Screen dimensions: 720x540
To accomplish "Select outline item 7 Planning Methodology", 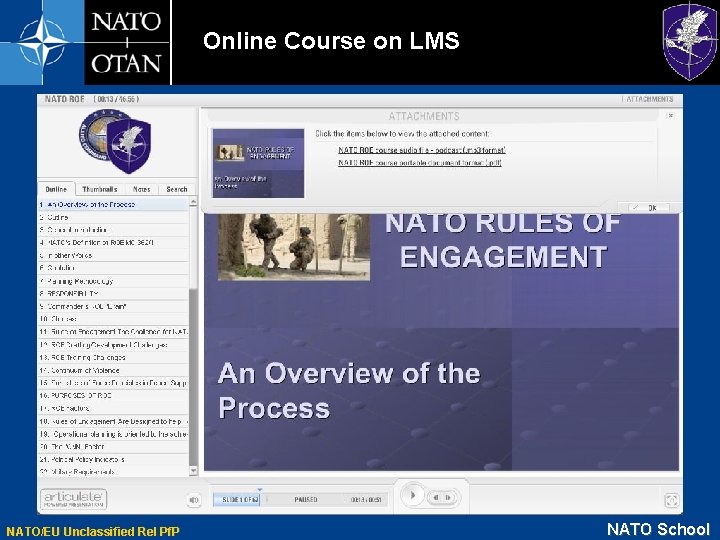I will pyautogui.click(x=113, y=281).
